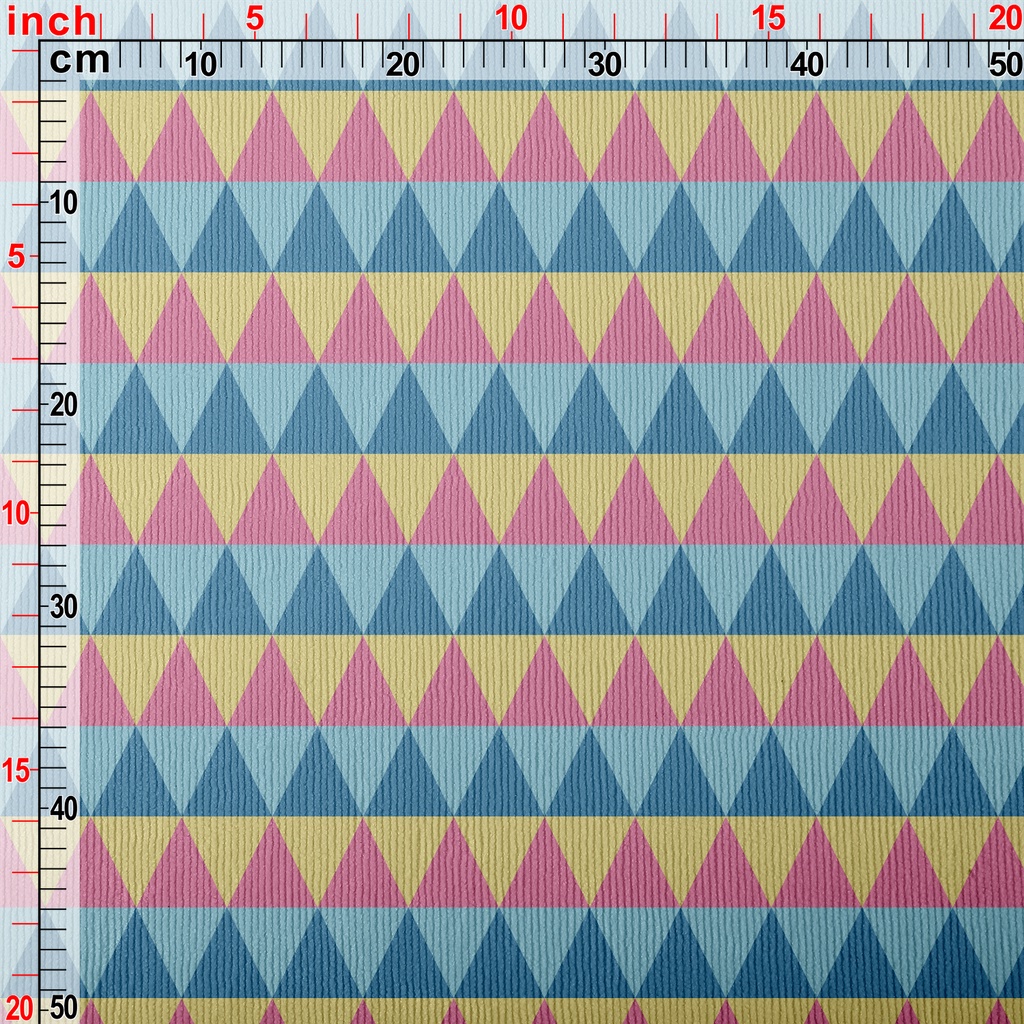The height and width of the screenshot is (1024, 1024).
Task: Click the black 'cm' unit label
Action: click(79, 61)
